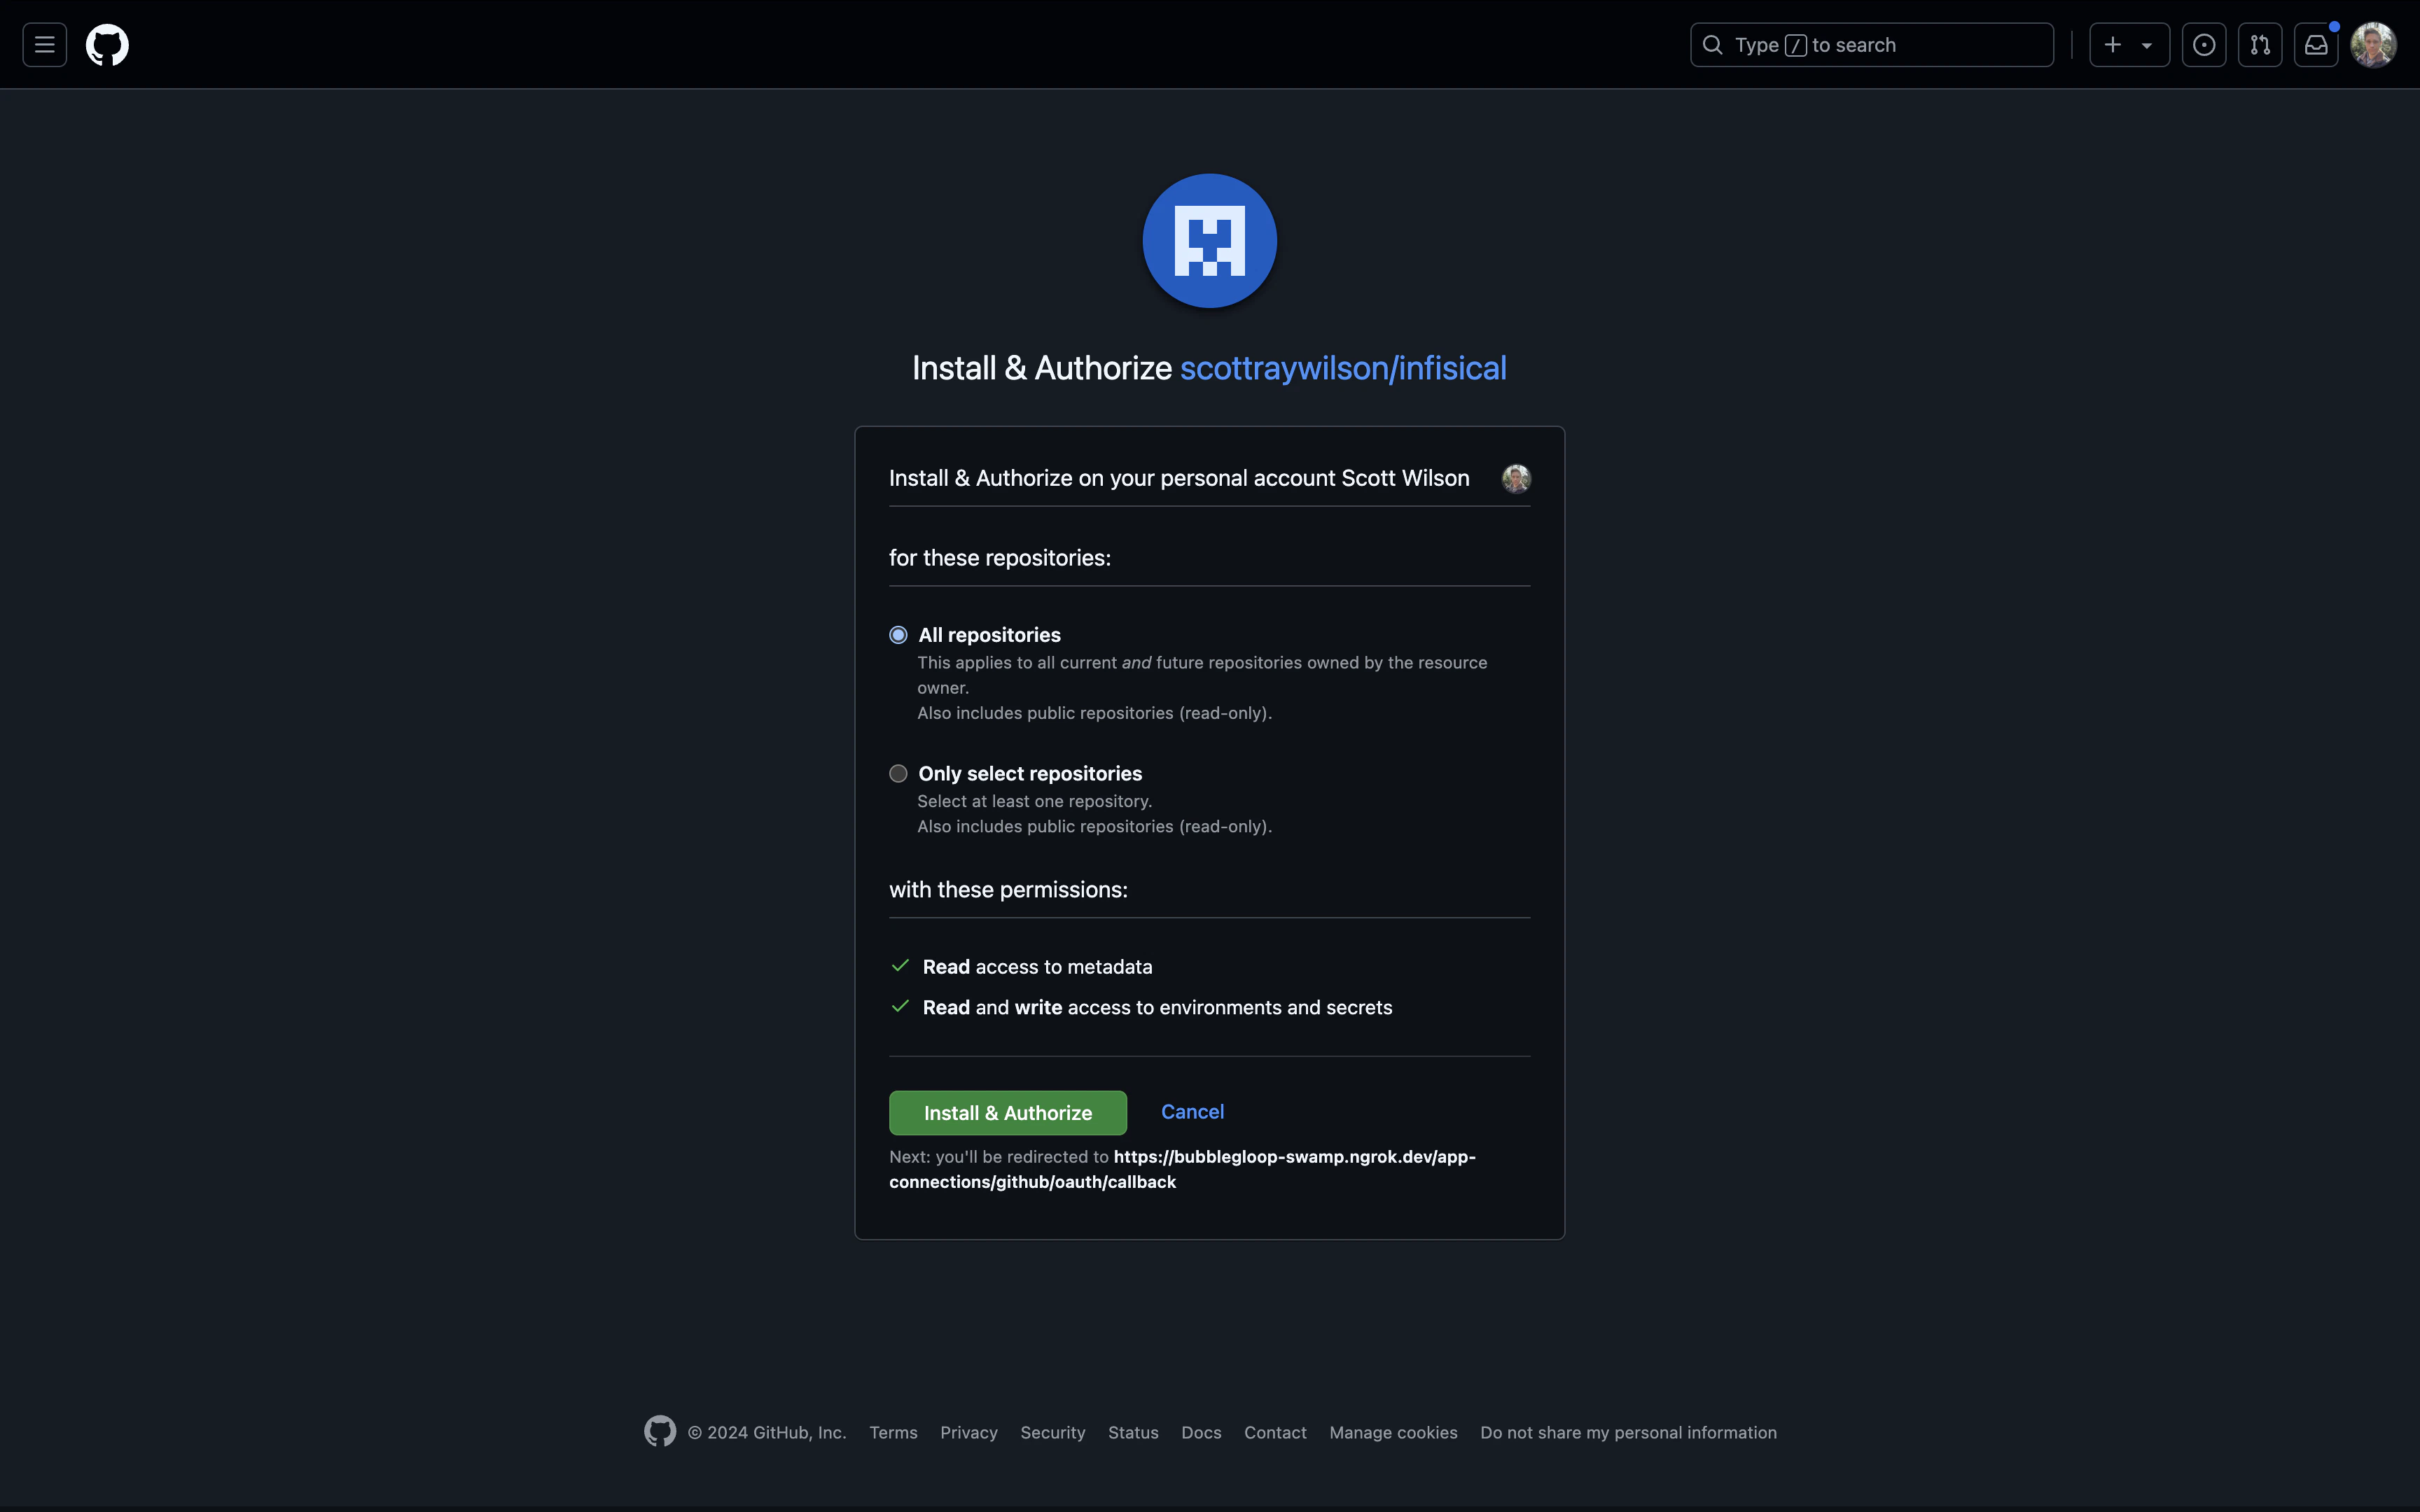
Task: Go to GitHub homepage via Octocat logo
Action: point(107,45)
